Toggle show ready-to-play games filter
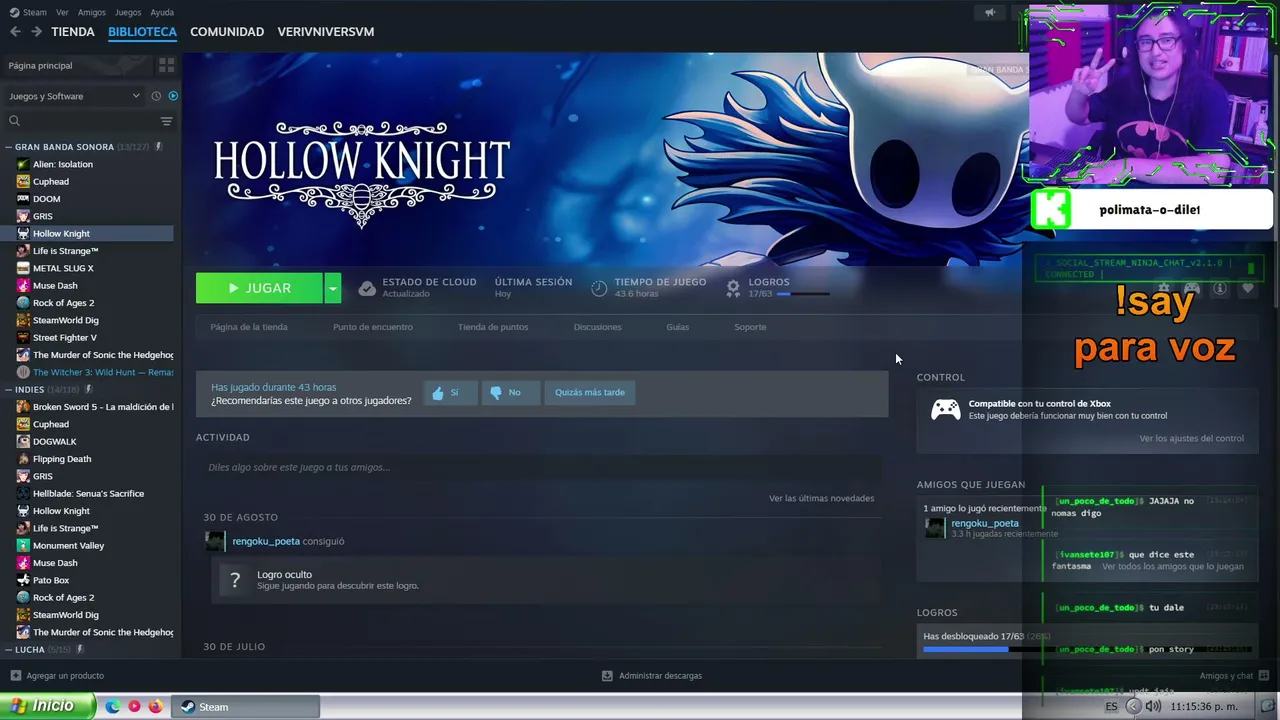The width and height of the screenshot is (1280, 720). click(x=173, y=96)
